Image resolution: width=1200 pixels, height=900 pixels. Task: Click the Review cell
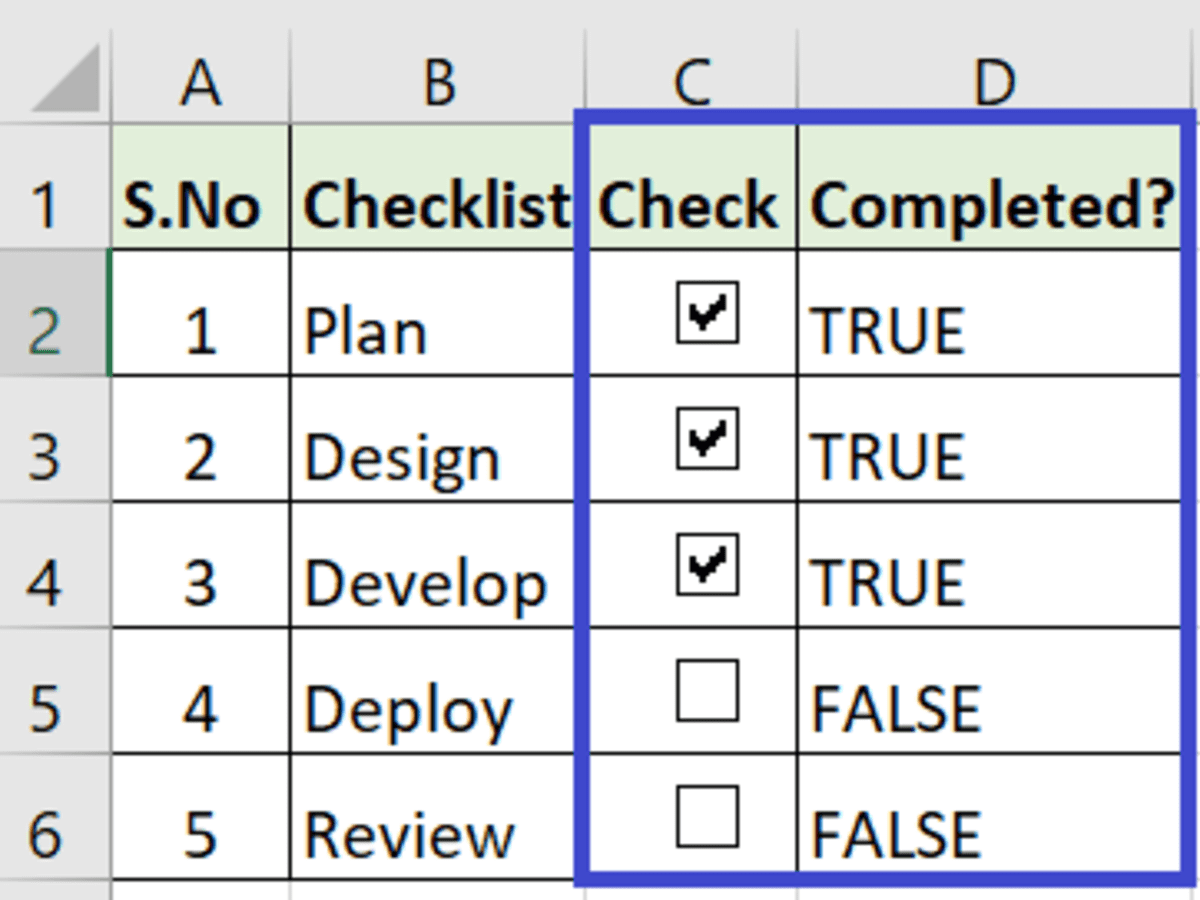coord(436,833)
